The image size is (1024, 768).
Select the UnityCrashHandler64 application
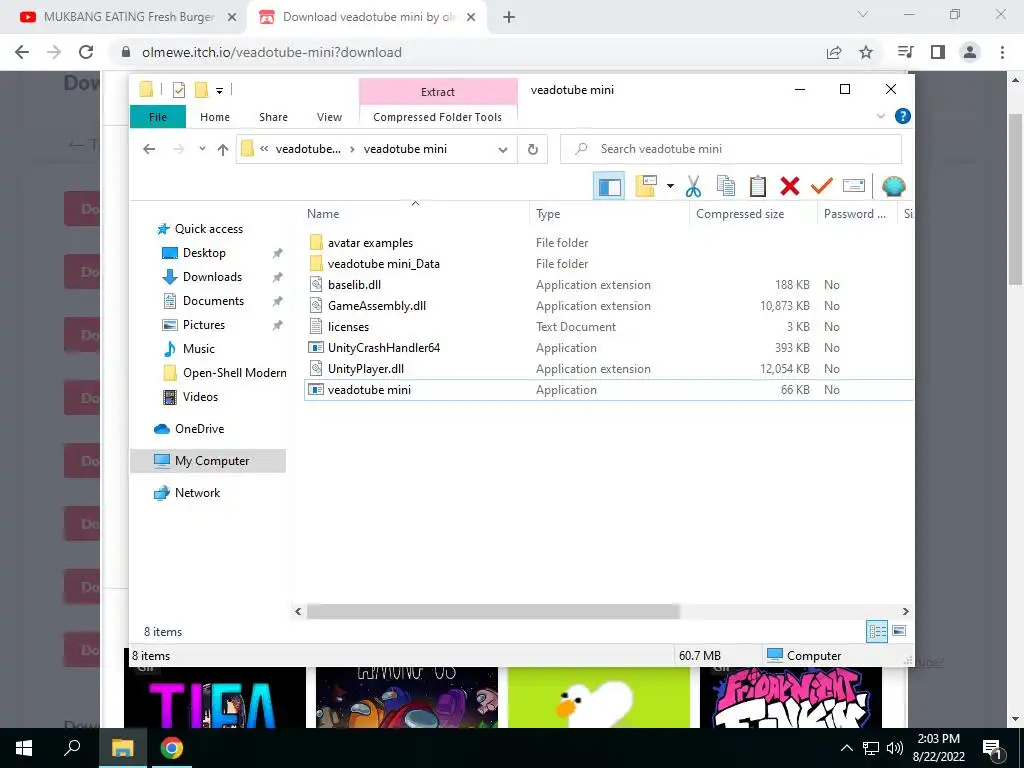384,347
